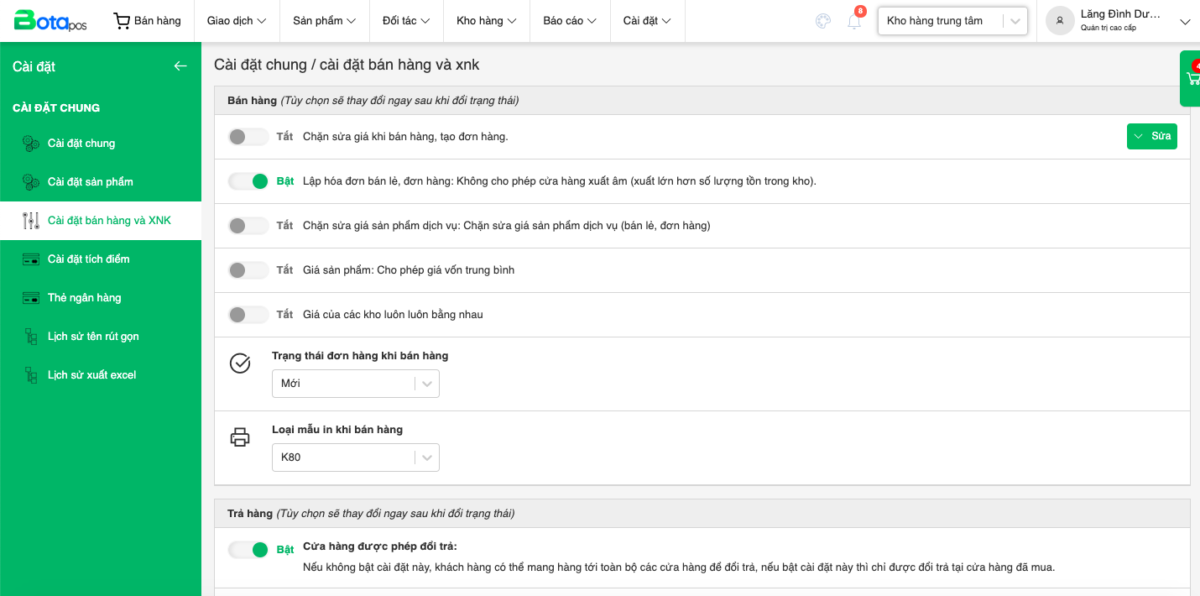The height and width of the screenshot is (596, 1200).
Task: Click the green floating shopping cart icon
Action: [1192, 78]
